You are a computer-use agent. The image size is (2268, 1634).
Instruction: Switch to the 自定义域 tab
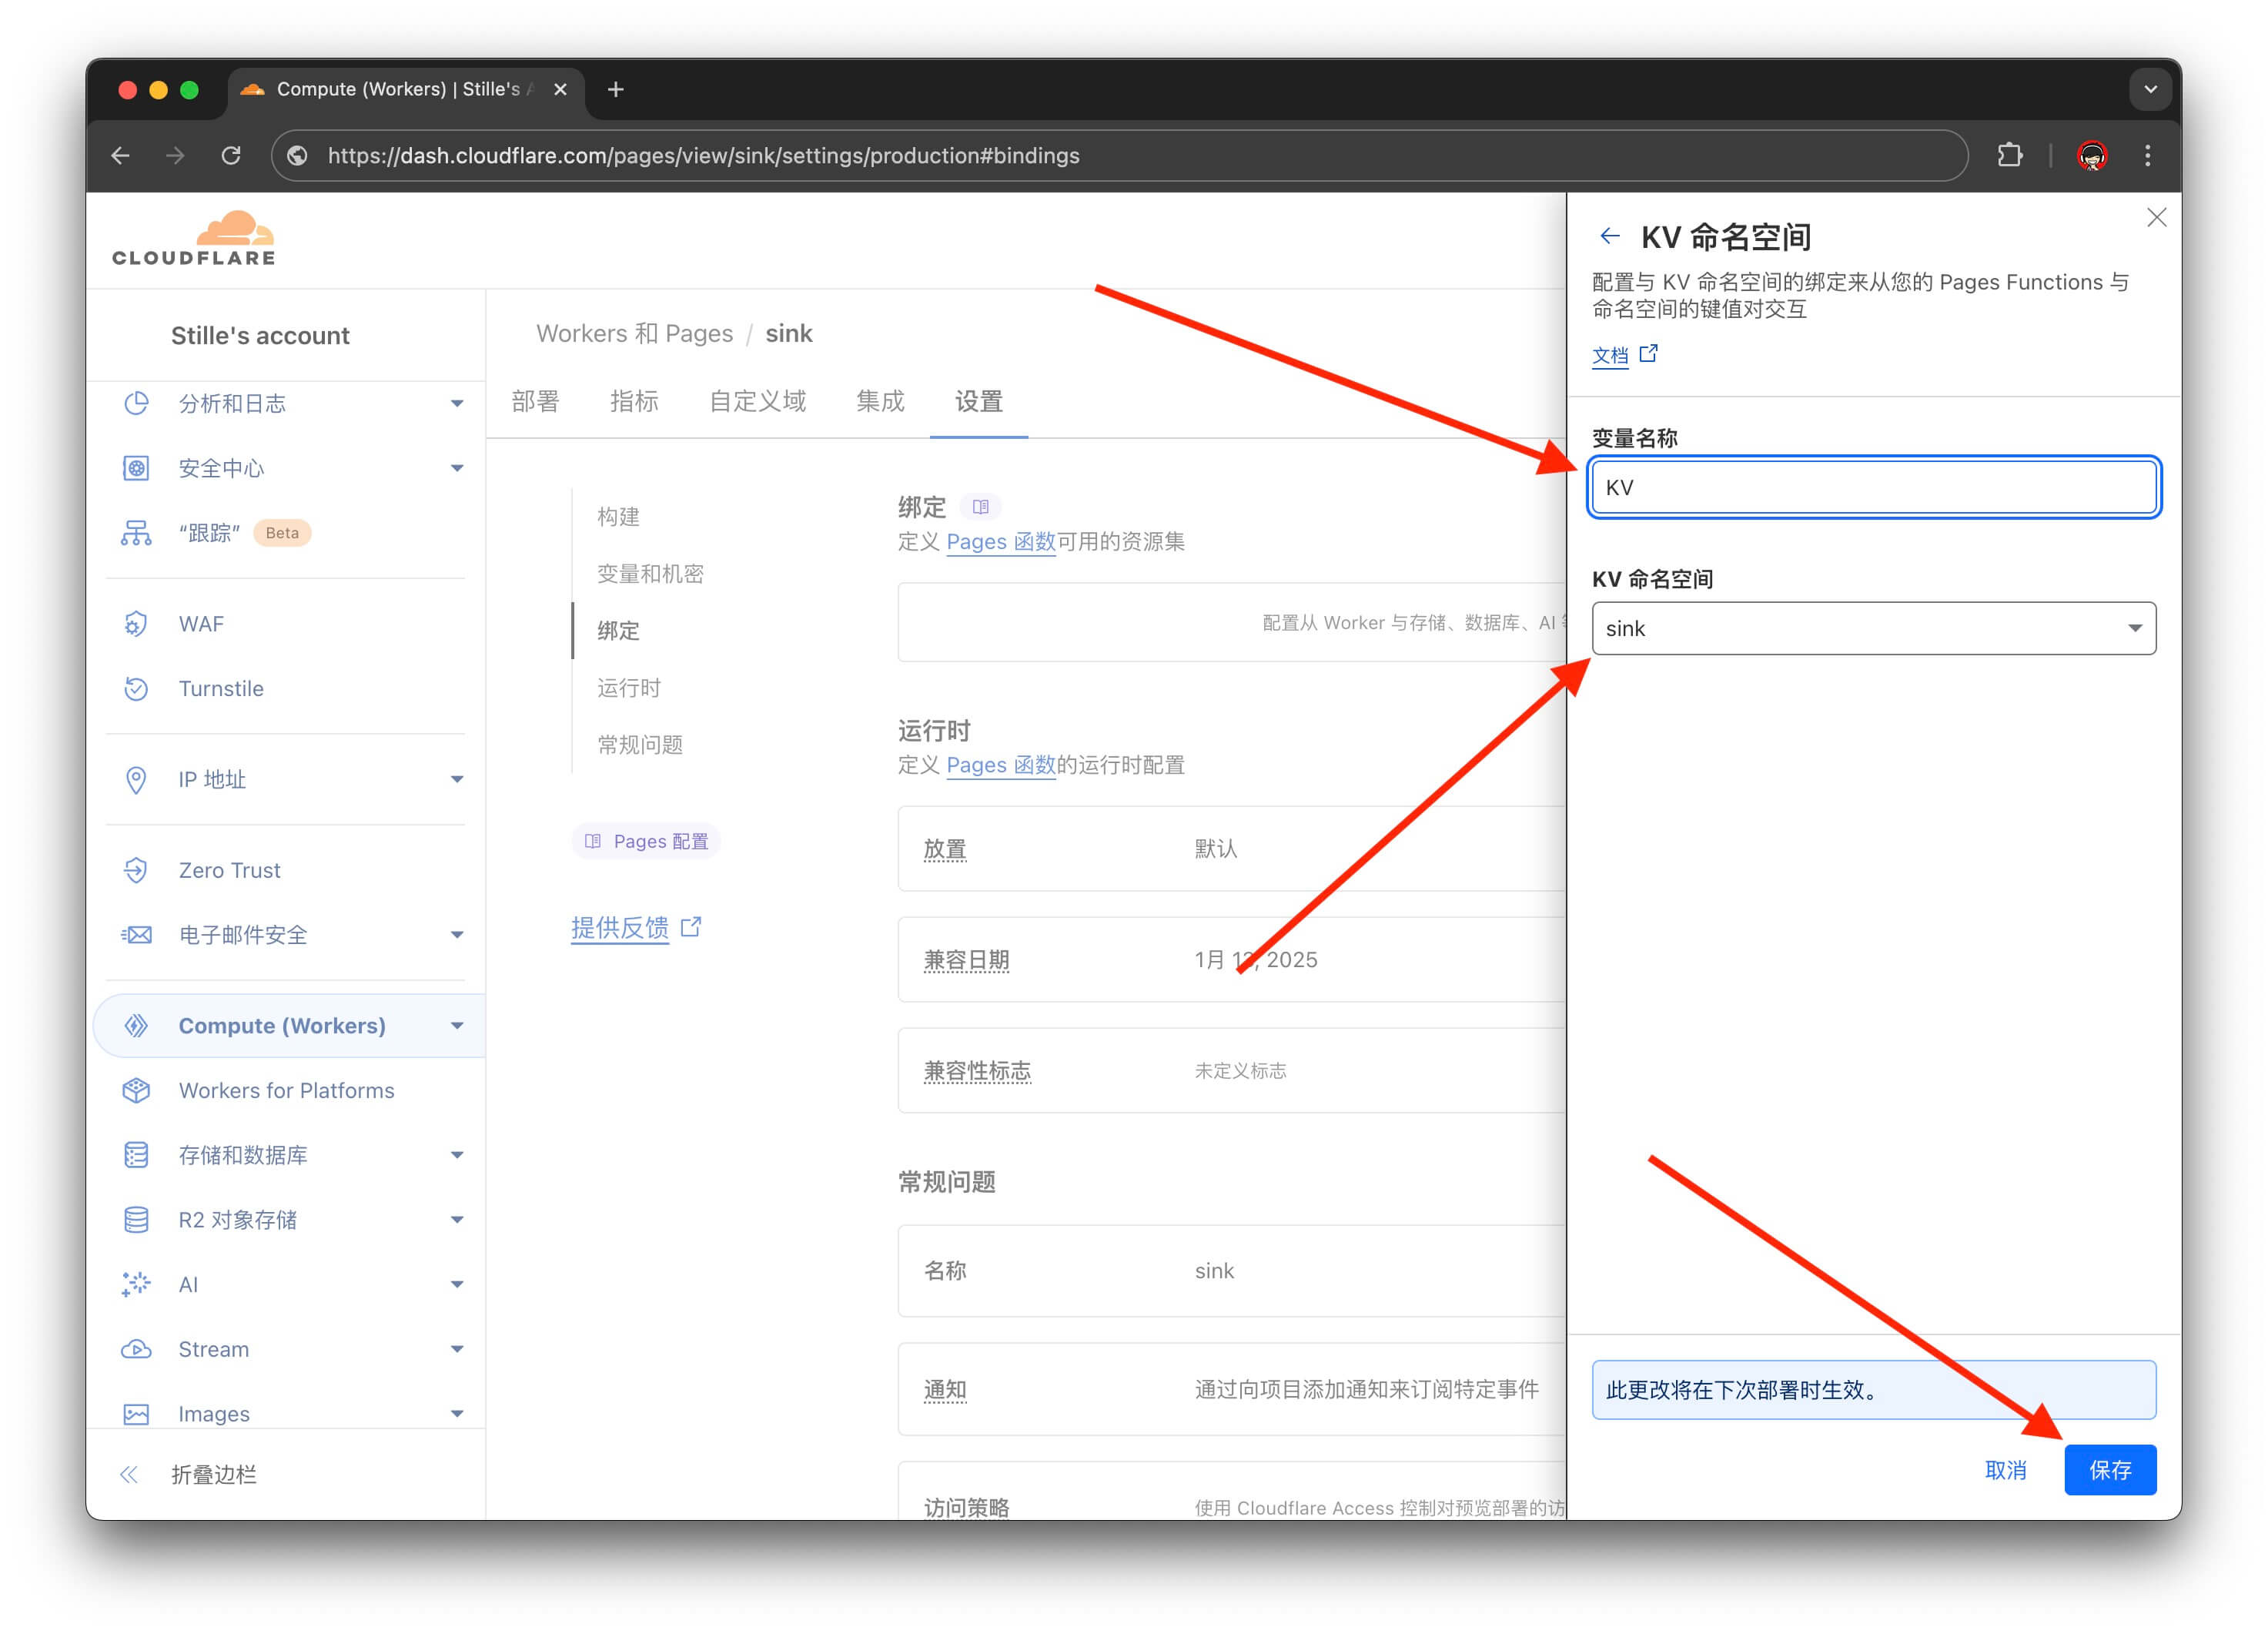pos(757,401)
